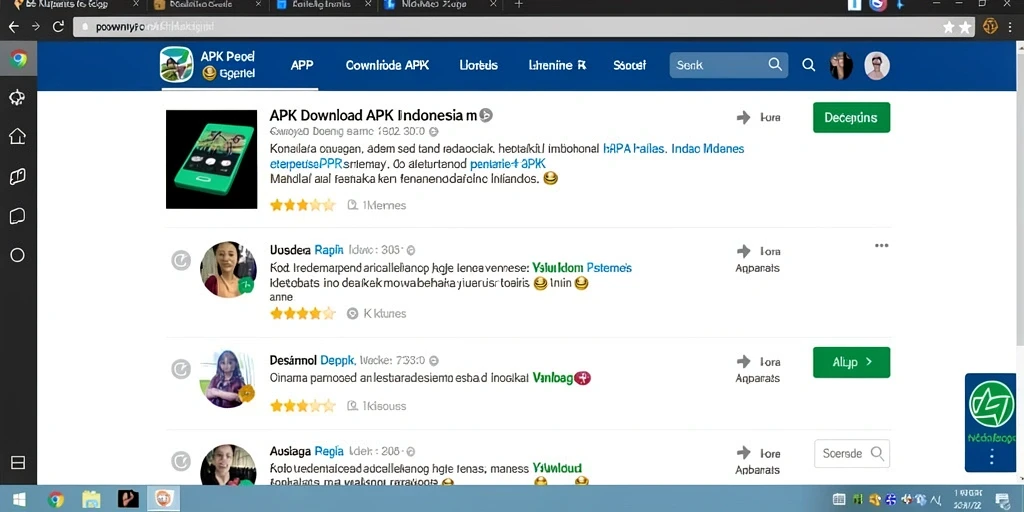The width and height of the screenshot is (1024, 512).
Task: Click the Chrome icon in left sidebar
Action: [x=18, y=59]
